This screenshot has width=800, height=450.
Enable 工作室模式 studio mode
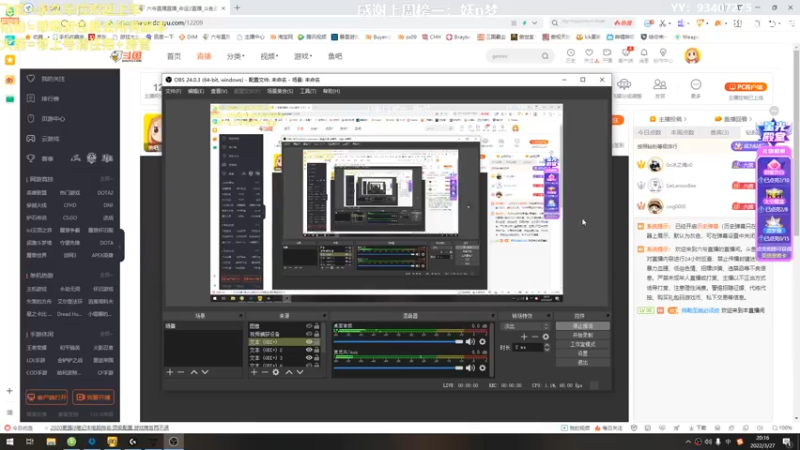pos(582,344)
